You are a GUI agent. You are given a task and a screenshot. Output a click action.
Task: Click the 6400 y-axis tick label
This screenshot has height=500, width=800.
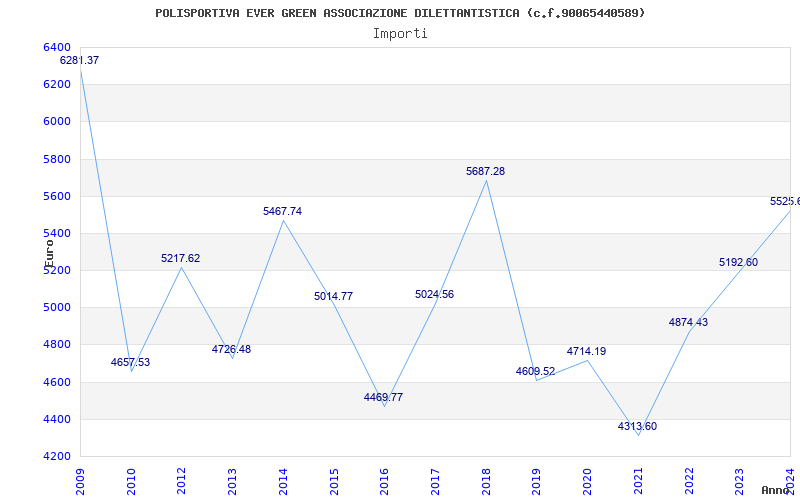[x=57, y=47]
